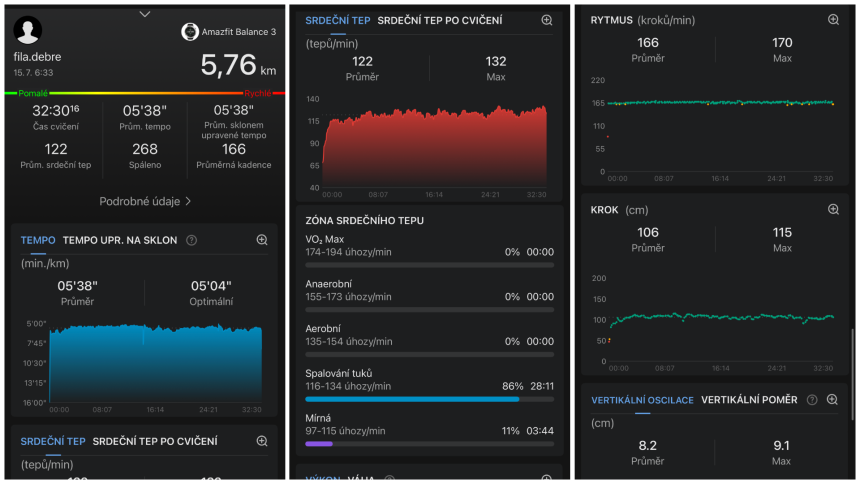Open help icon next to Tempo upr. na sklon
Viewport: 860px width, 484px height.
(x=191, y=240)
